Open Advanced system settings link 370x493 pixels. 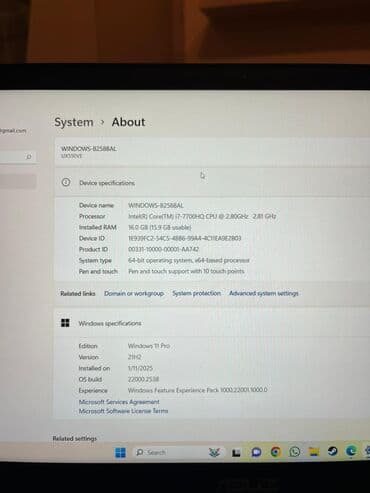point(264,293)
